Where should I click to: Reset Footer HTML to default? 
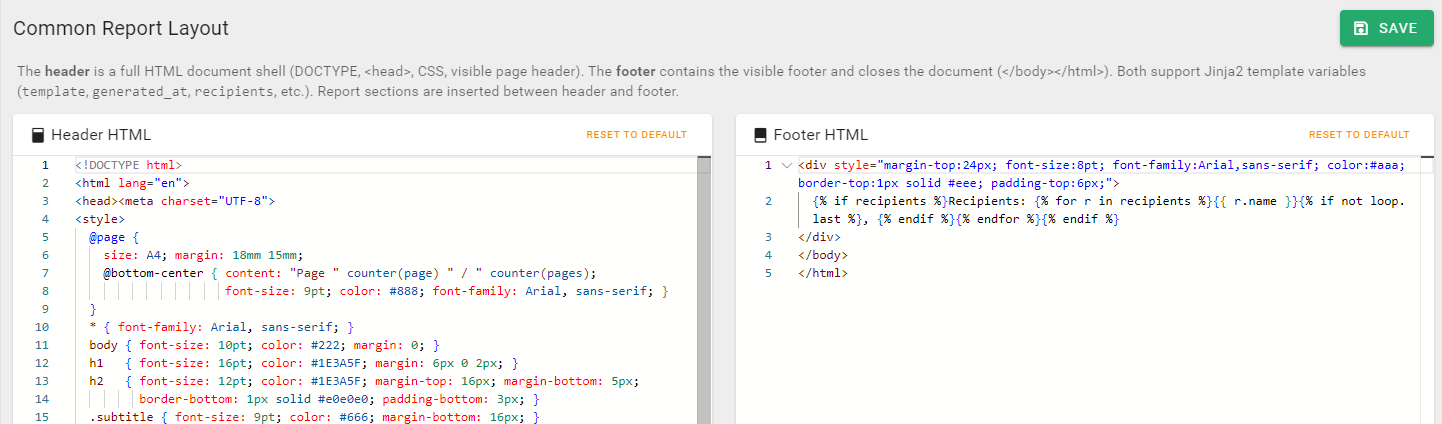[x=1359, y=135]
